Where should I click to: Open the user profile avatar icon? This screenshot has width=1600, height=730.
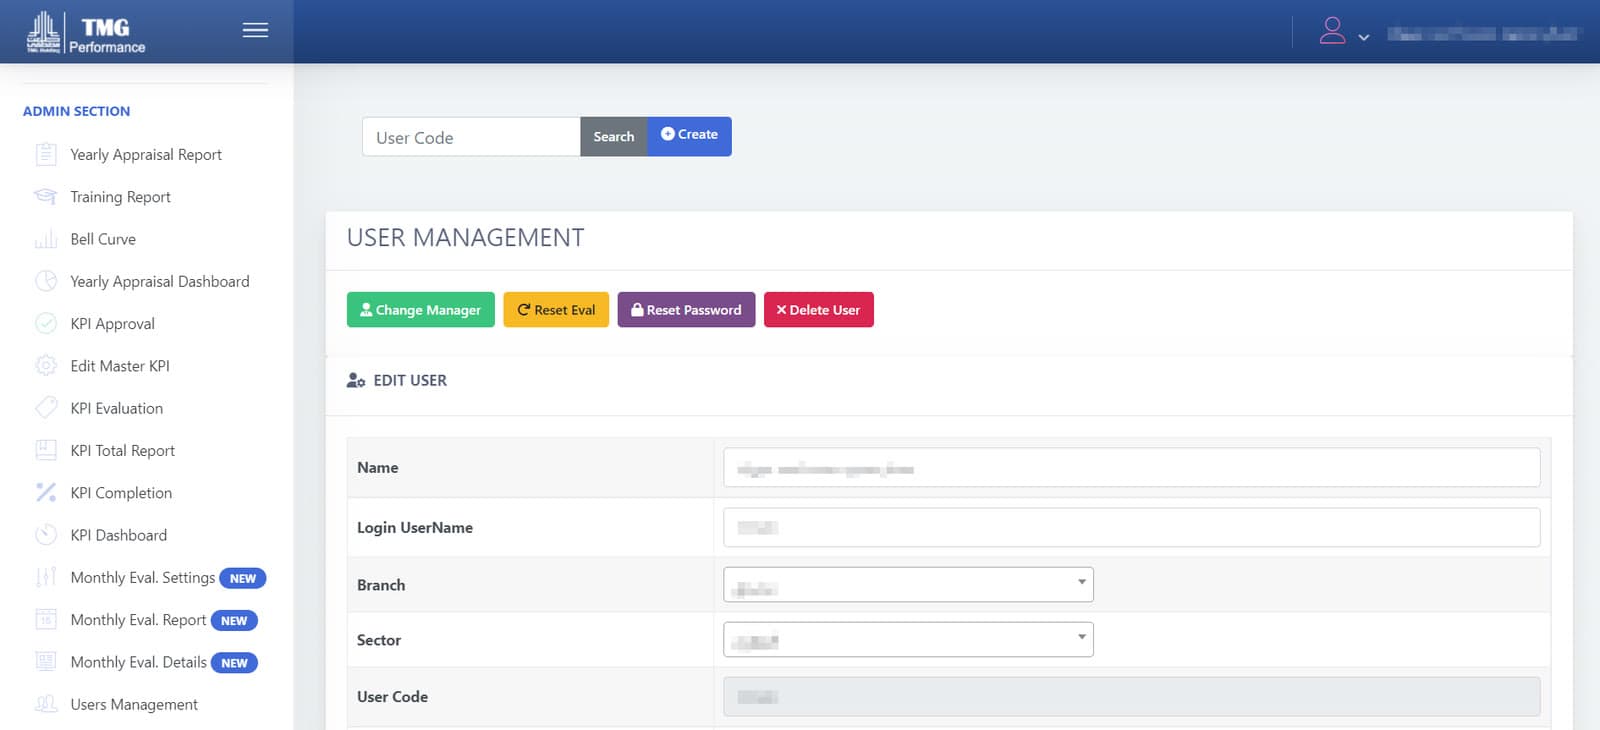(x=1332, y=31)
